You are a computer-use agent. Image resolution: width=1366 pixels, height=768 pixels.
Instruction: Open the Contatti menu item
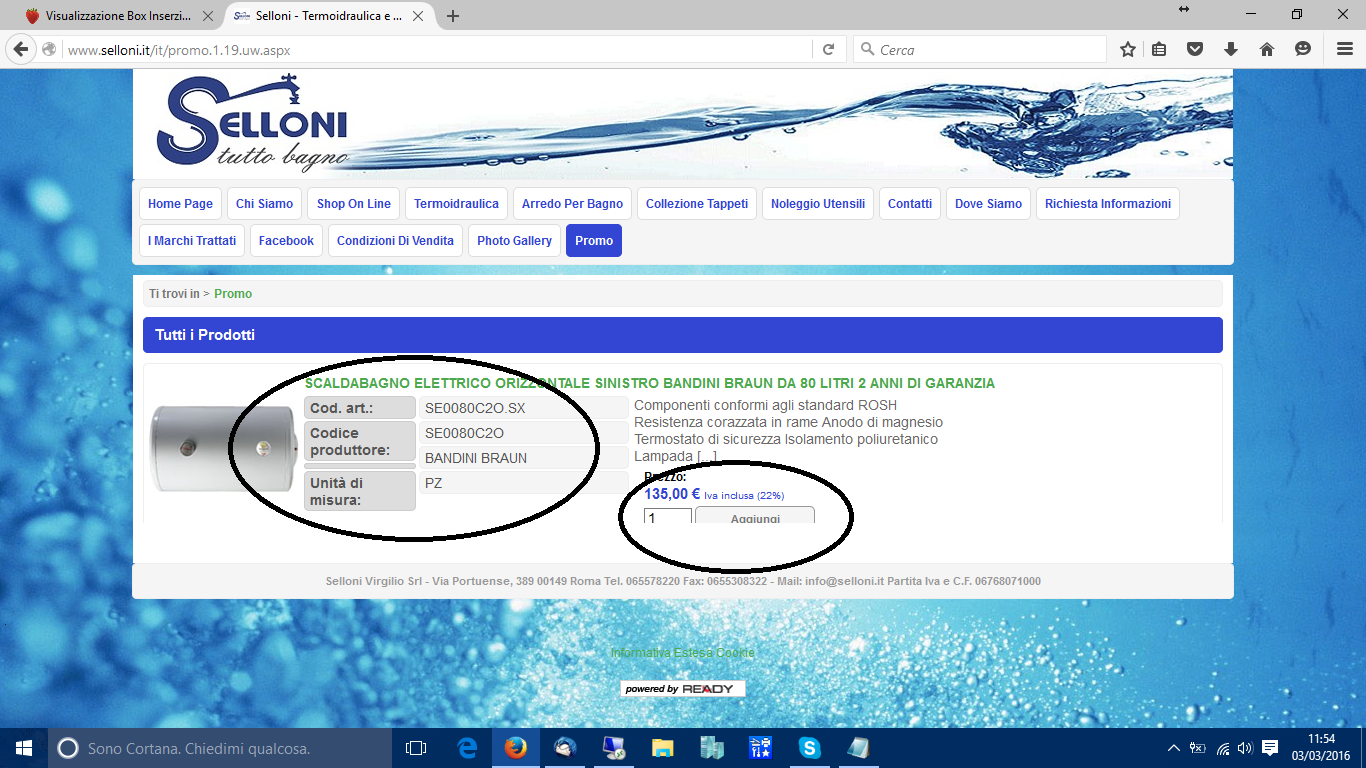tap(910, 203)
